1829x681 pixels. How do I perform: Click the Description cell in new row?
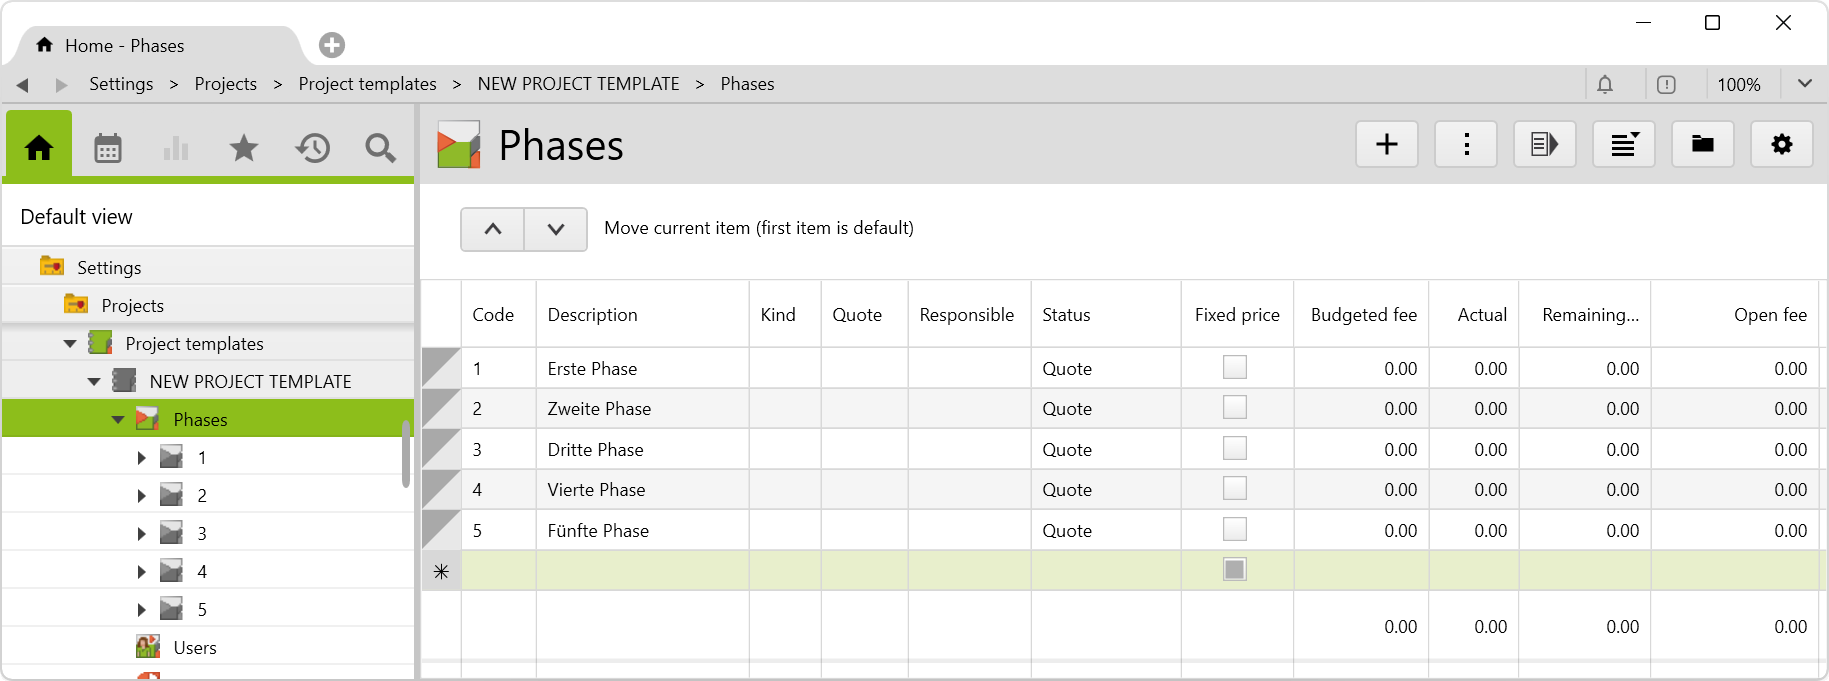[x=642, y=571]
